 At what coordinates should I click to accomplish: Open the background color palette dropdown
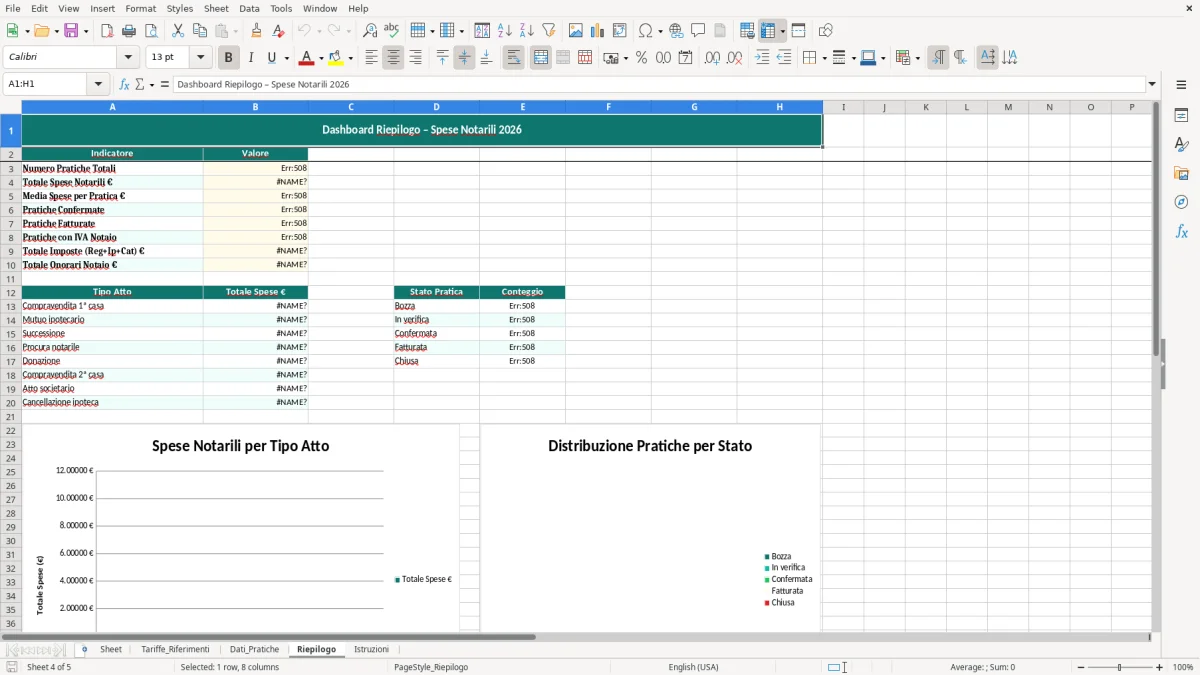tap(351, 58)
